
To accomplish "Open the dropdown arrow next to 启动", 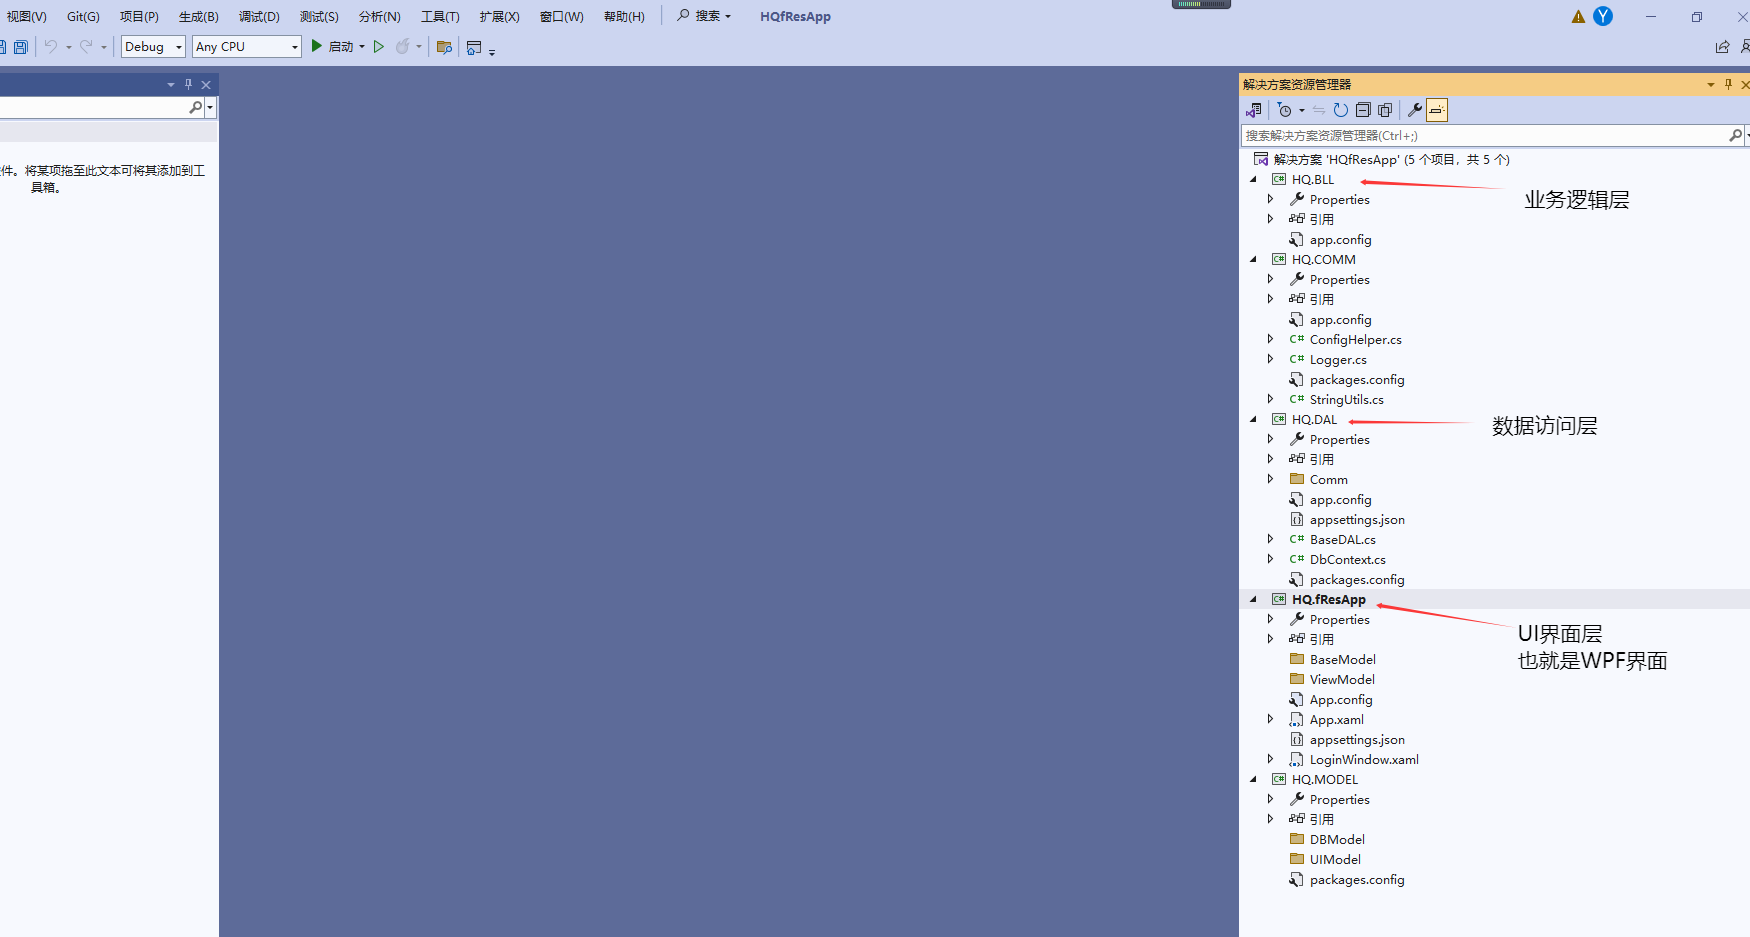I will [362, 47].
